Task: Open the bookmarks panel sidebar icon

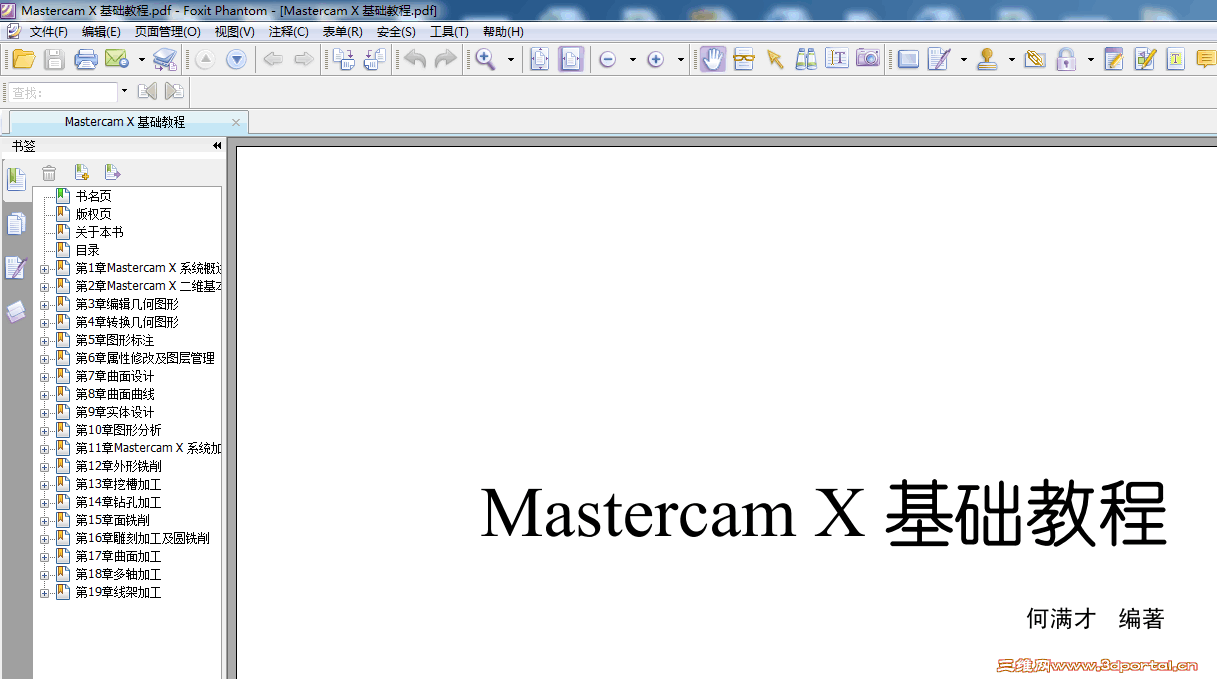Action: tap(16, 180)
